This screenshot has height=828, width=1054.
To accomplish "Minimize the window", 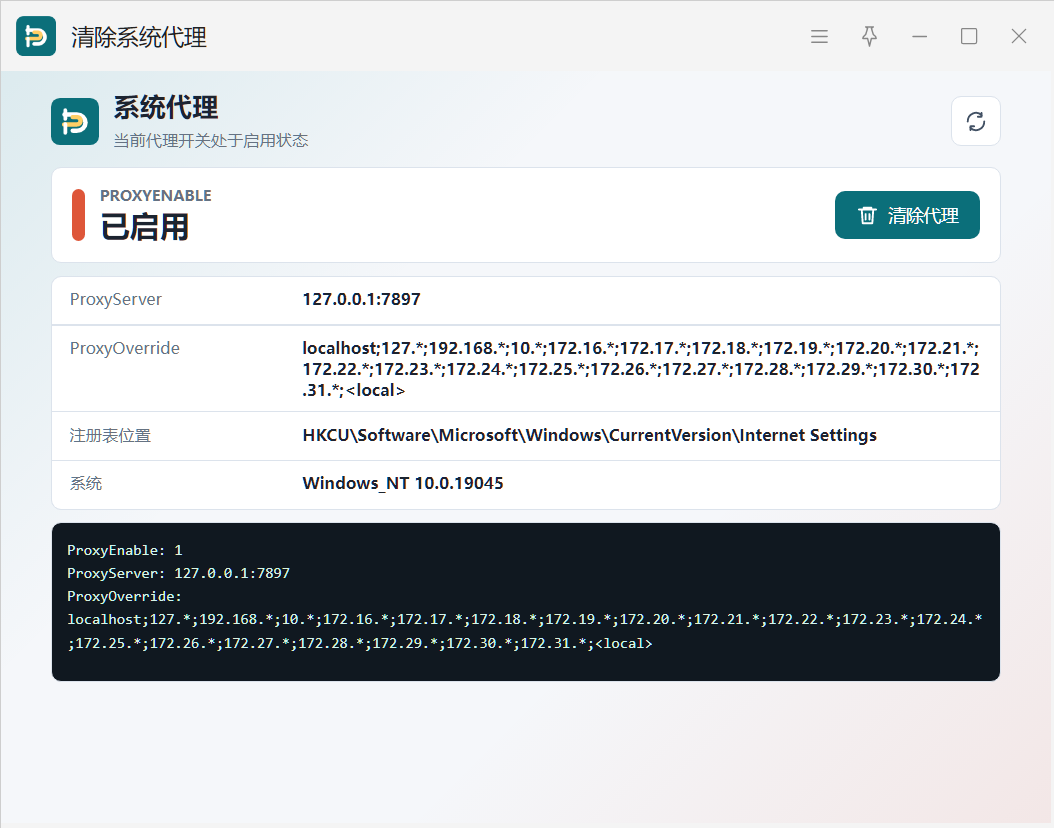I will 919,36.
